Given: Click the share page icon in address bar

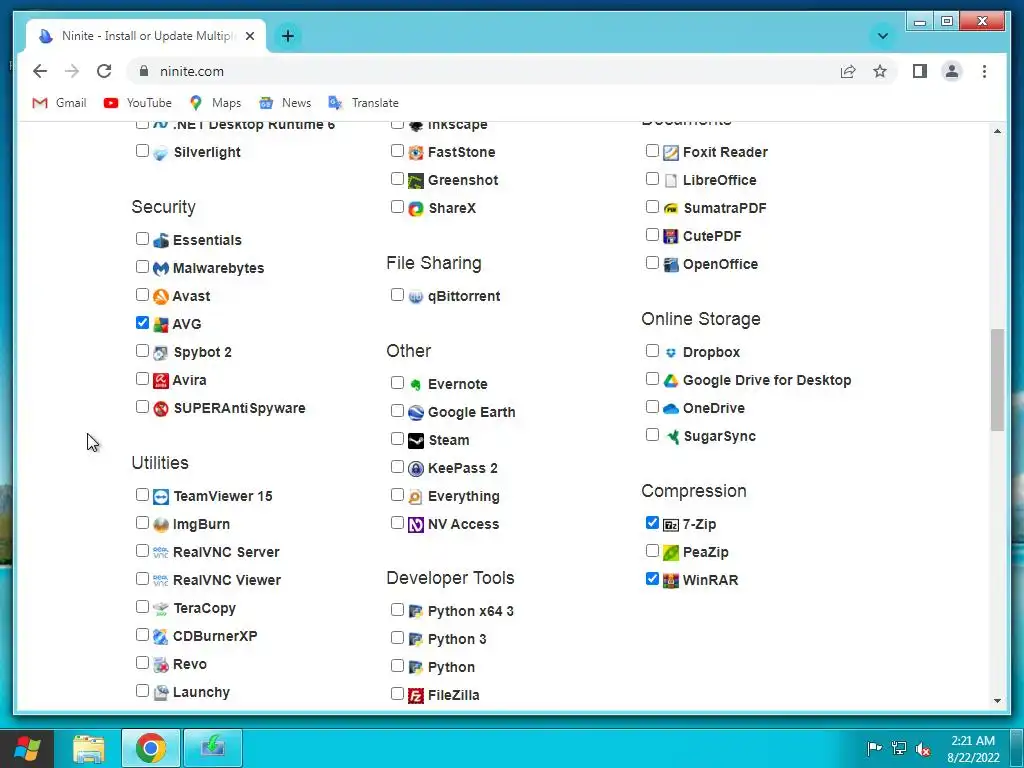Looking at the screenshot, I should (x=848, y=71).
